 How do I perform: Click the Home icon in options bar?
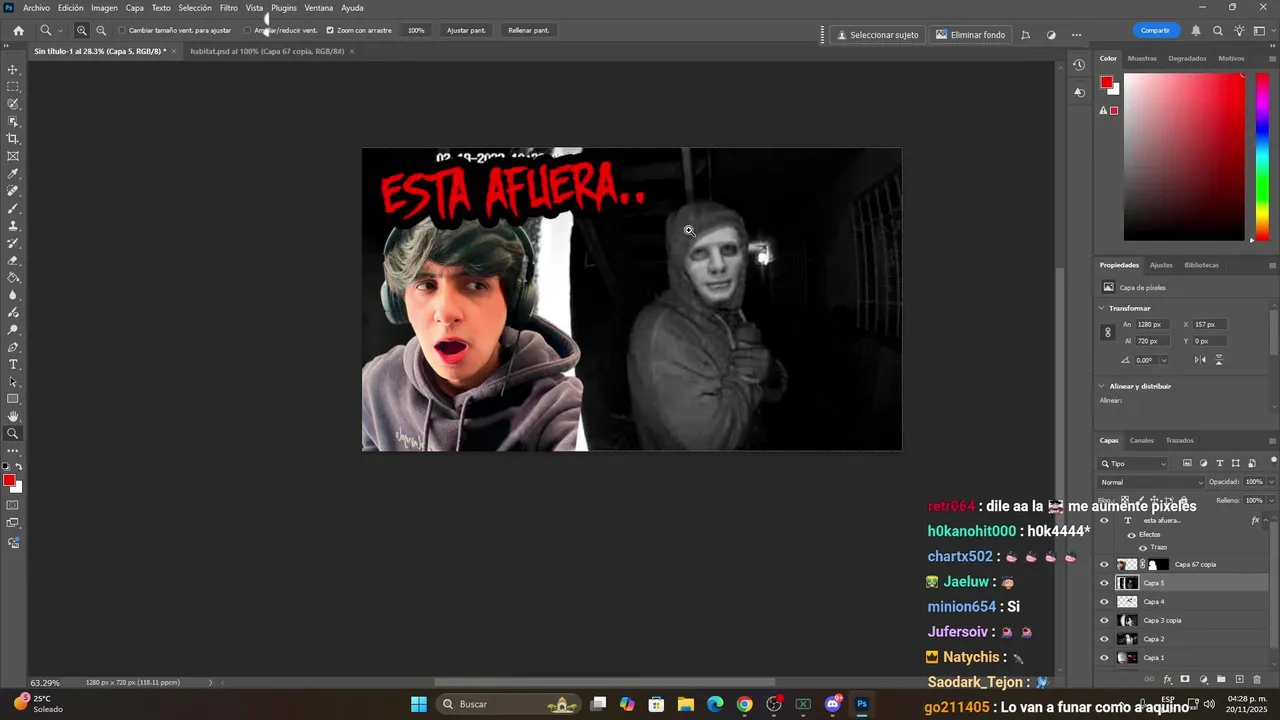pyautogui.click(x=18, y=31)
